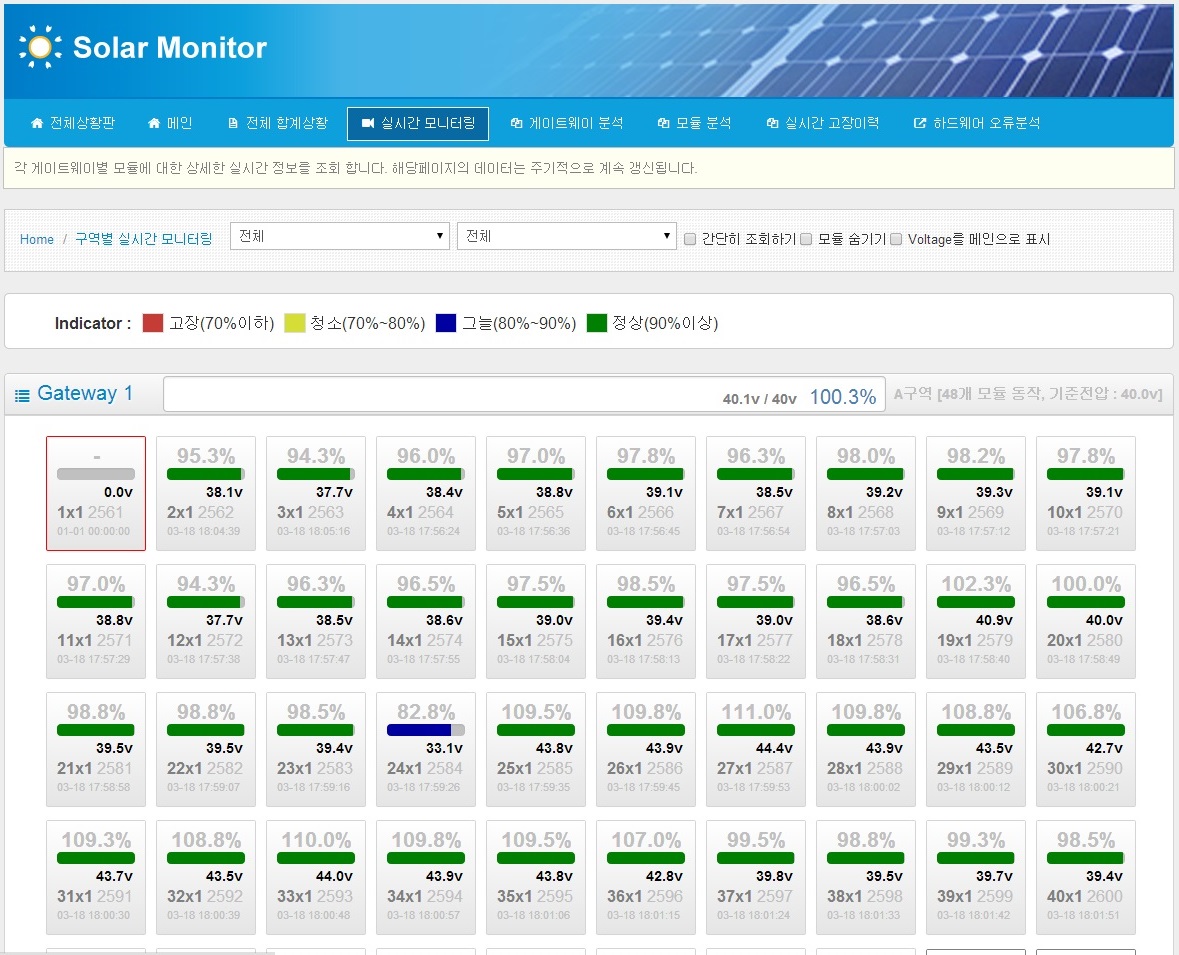
Task: Click the home icon beside 전체상황판
Action: click(x=36, y=123)
